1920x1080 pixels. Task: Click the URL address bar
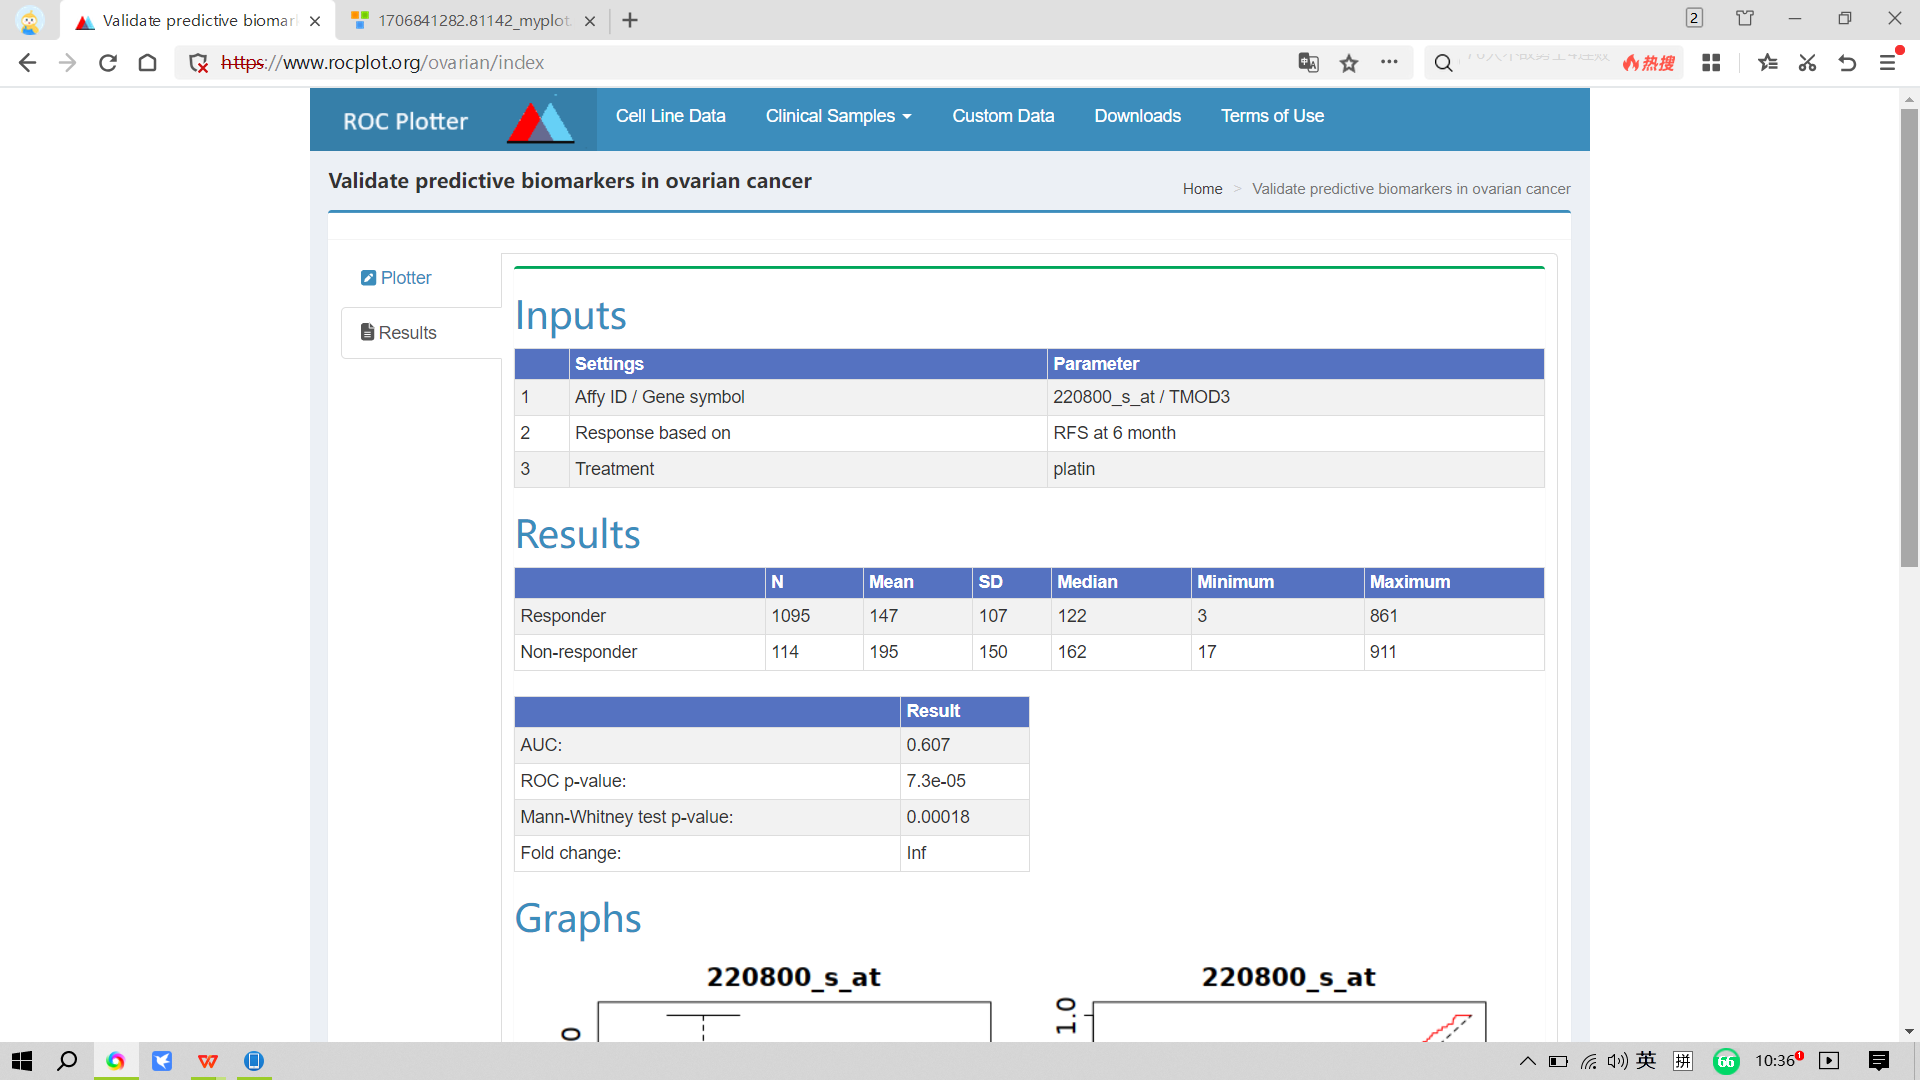[740, 63]
